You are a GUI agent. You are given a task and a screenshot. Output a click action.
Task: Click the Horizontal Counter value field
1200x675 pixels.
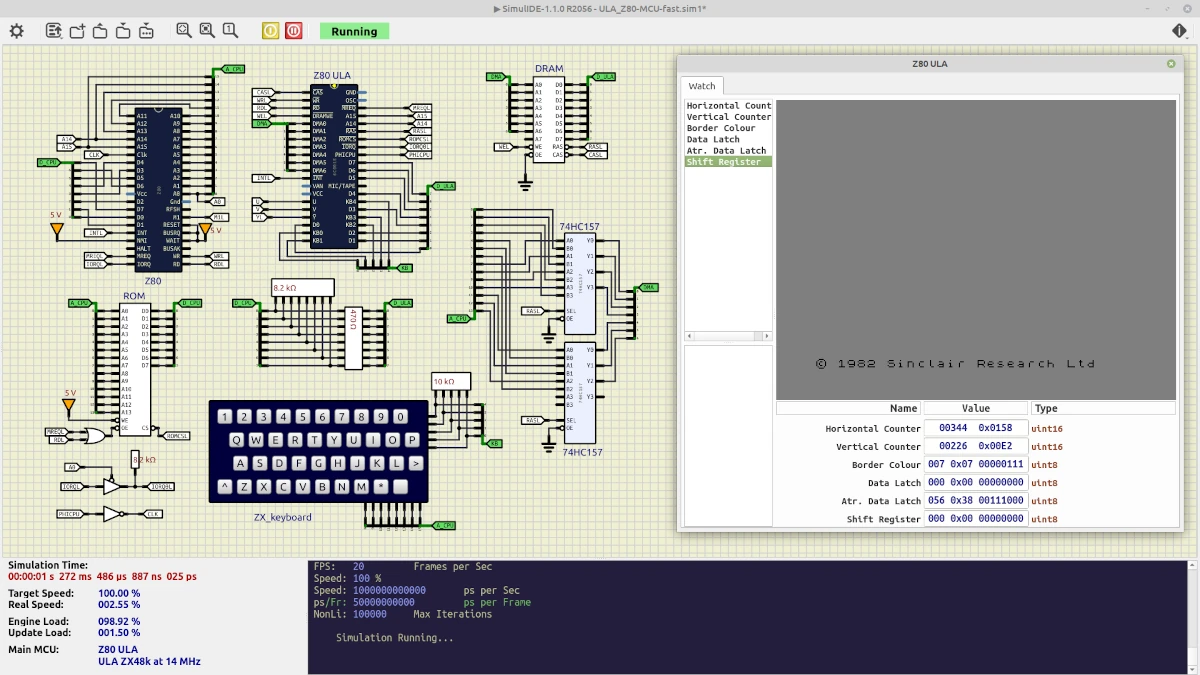[x=975, y=428]
